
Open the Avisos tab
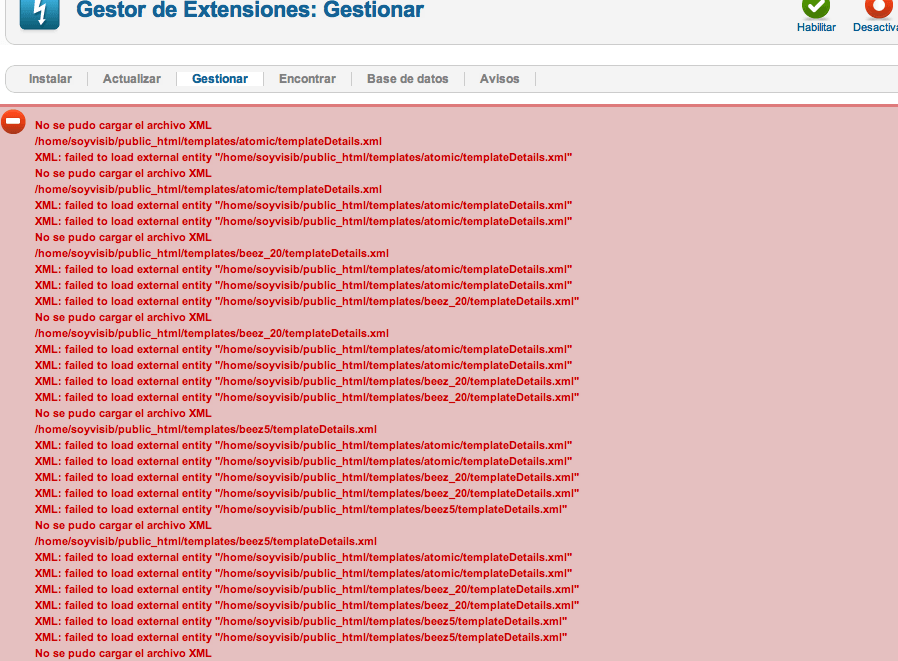pos(499,79)
